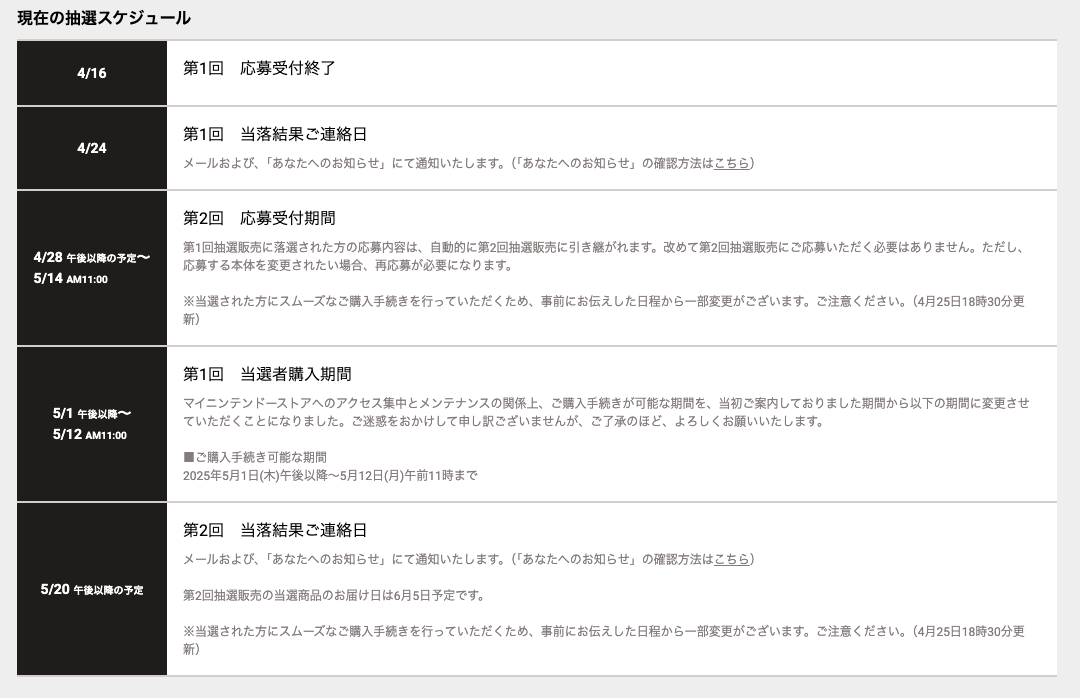Image resolution: width=1080 pixels, height=698 pixels.
Task: Click the 5/20 午後以降の予定 date cell
Action: 92,589
